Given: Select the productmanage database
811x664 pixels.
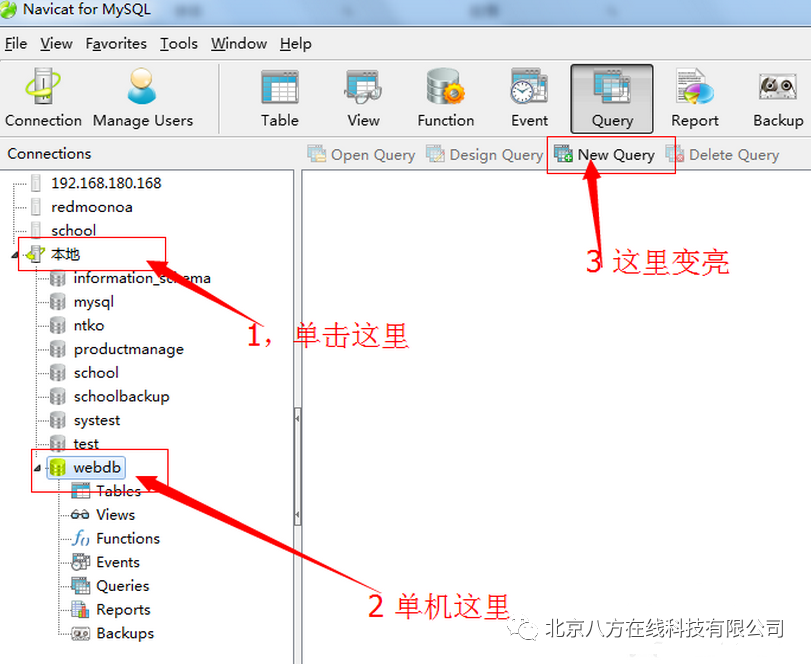Looking at the screenshot, I should [x=128, y=350].
